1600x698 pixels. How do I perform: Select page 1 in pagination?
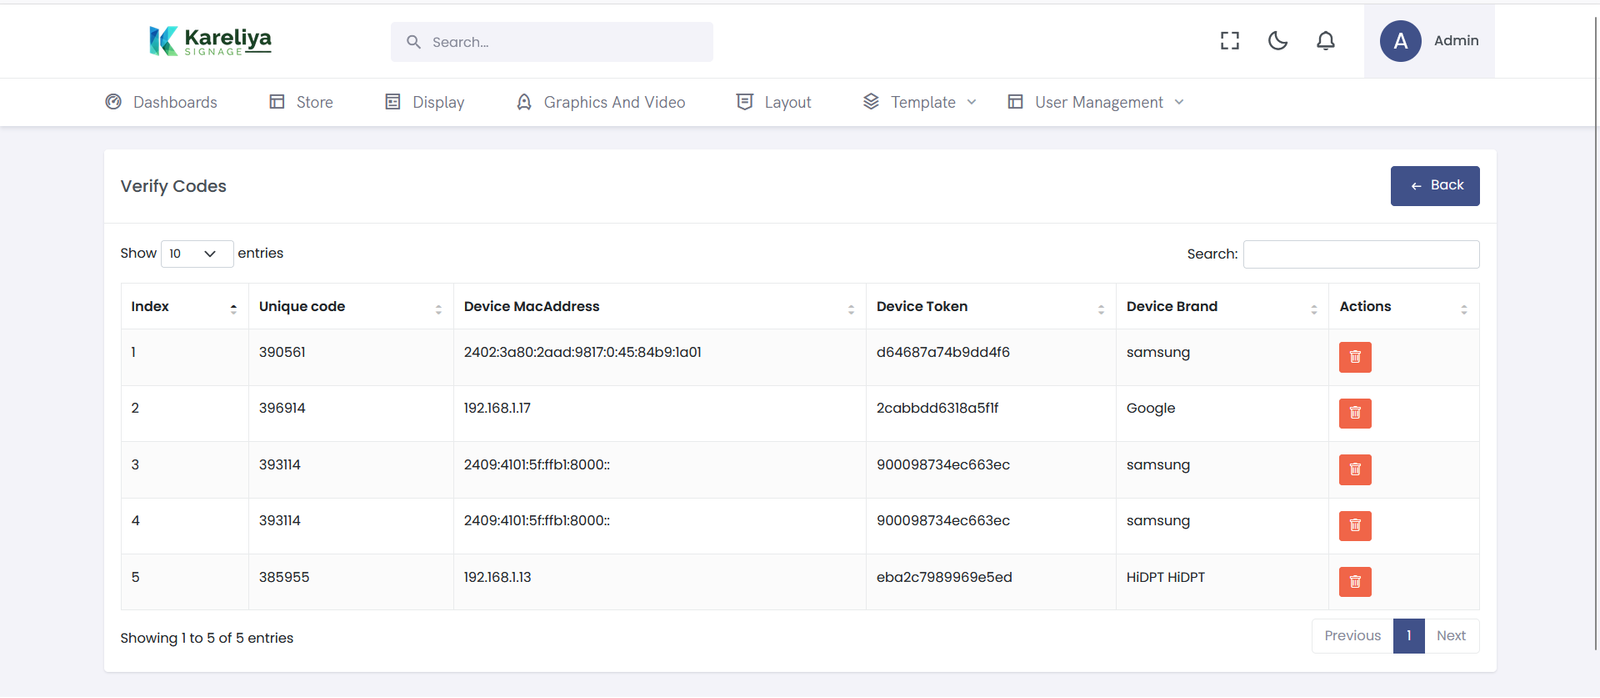pos(1409,636)
